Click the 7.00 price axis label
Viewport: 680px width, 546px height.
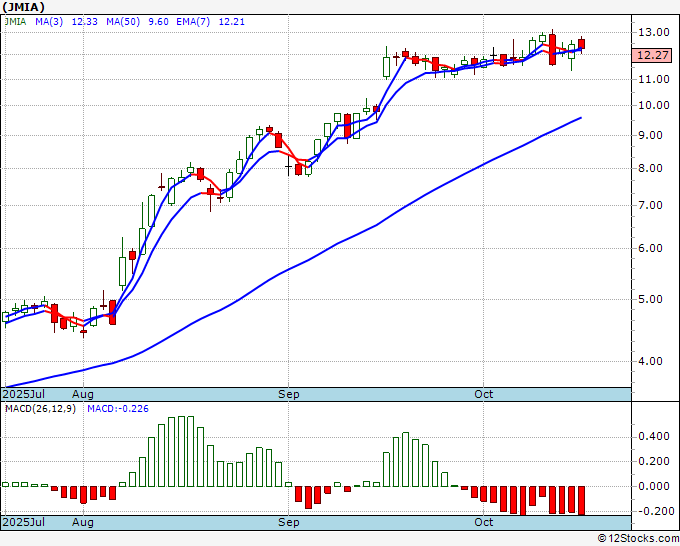(651, 205)
